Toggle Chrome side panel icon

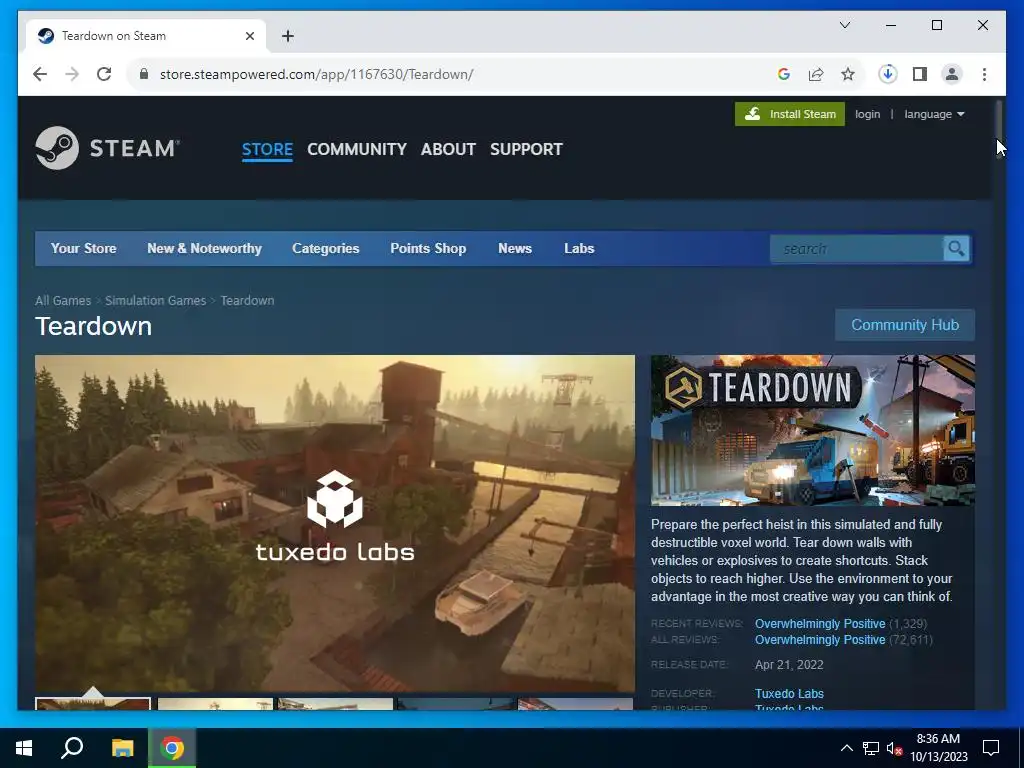click(x=920, y=74)
